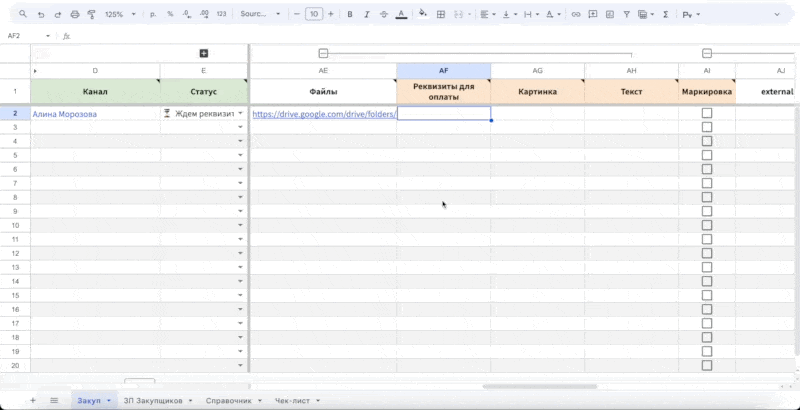
Task: Decrease decimal places
Action: point(187,14)
